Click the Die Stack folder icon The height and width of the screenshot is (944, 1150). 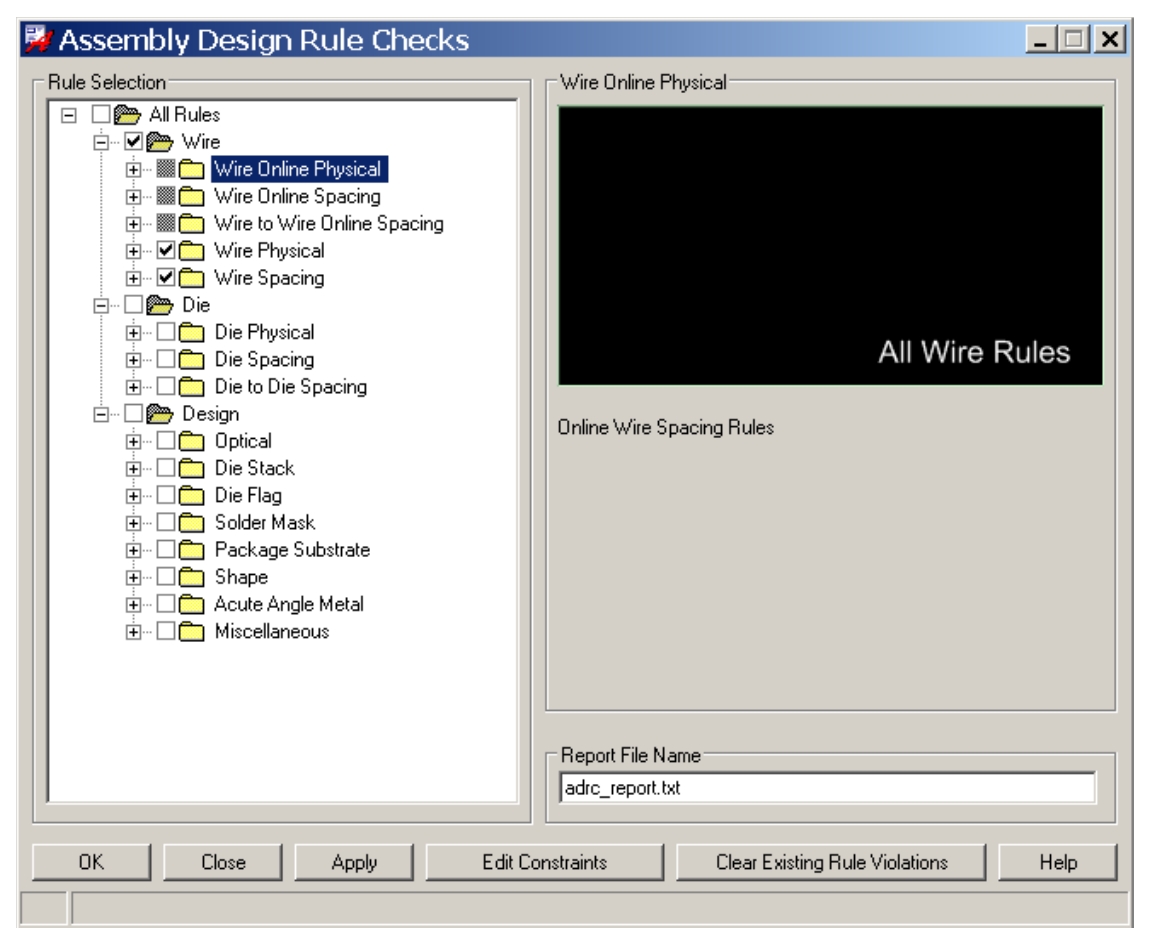tap(194, 468)
